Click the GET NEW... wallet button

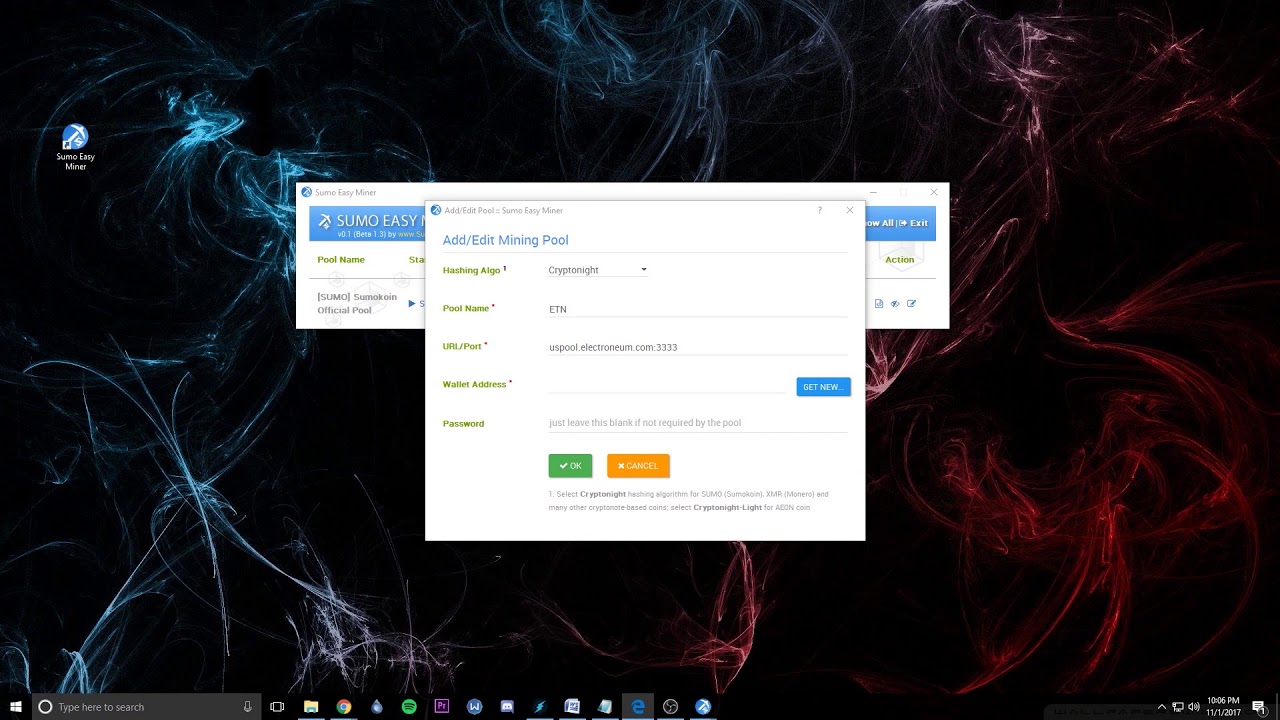[823, 387]
